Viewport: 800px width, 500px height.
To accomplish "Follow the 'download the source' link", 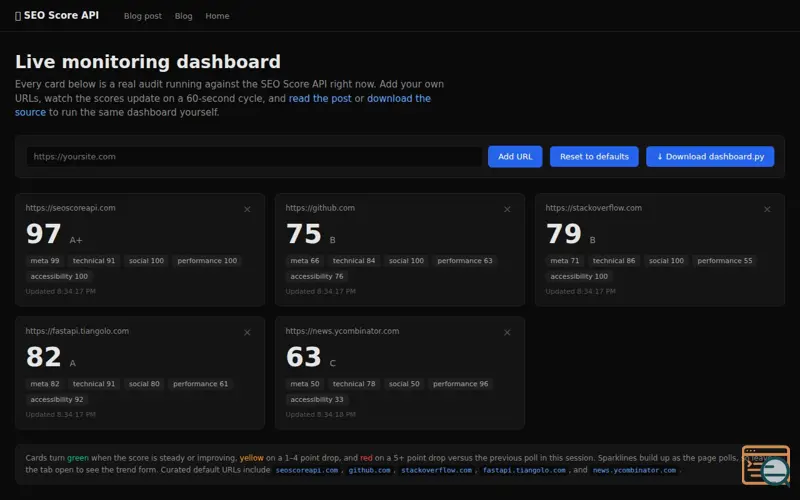I will pos(398,98).
